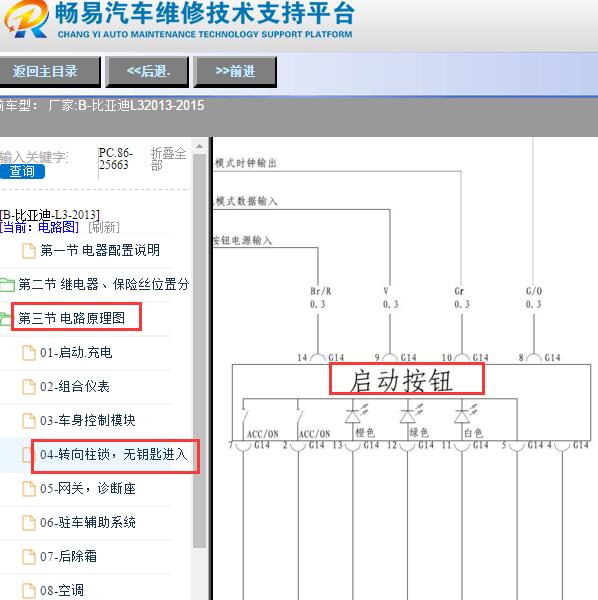Click the page icon beside 08-空调
598x600 pixels.
tap(29, 591)
